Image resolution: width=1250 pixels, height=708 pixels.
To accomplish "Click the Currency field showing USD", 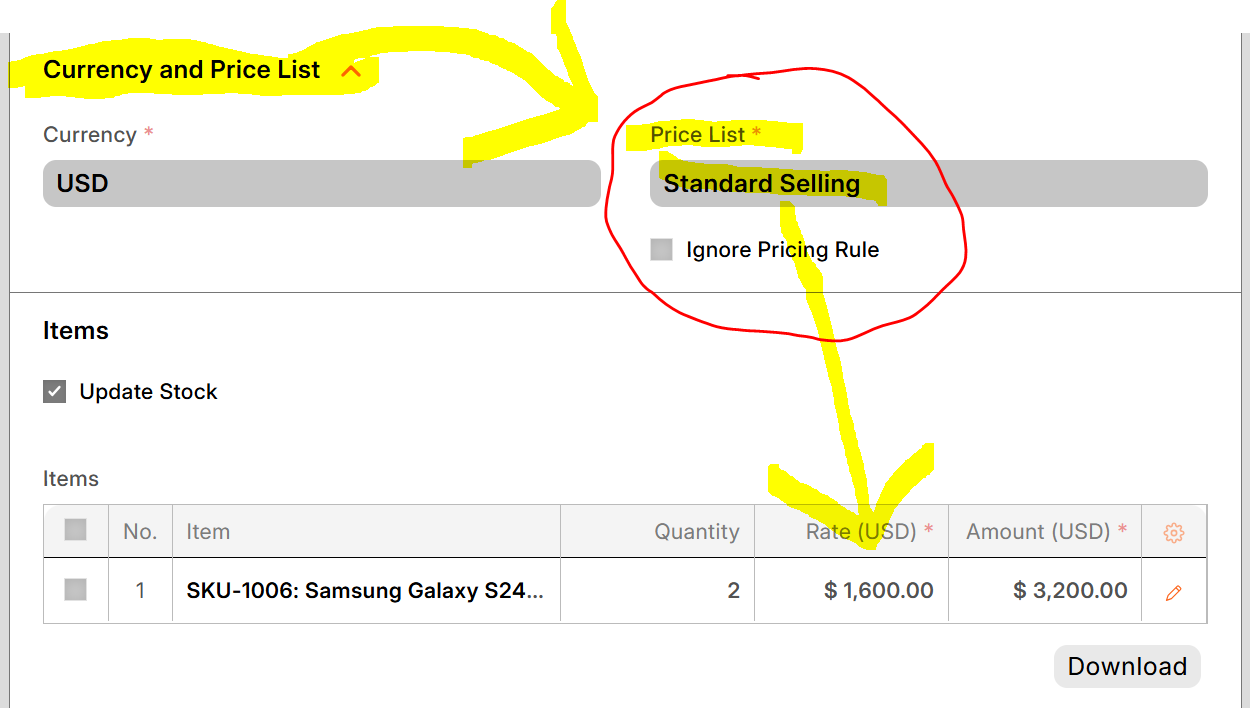I will tap(321, 184).
